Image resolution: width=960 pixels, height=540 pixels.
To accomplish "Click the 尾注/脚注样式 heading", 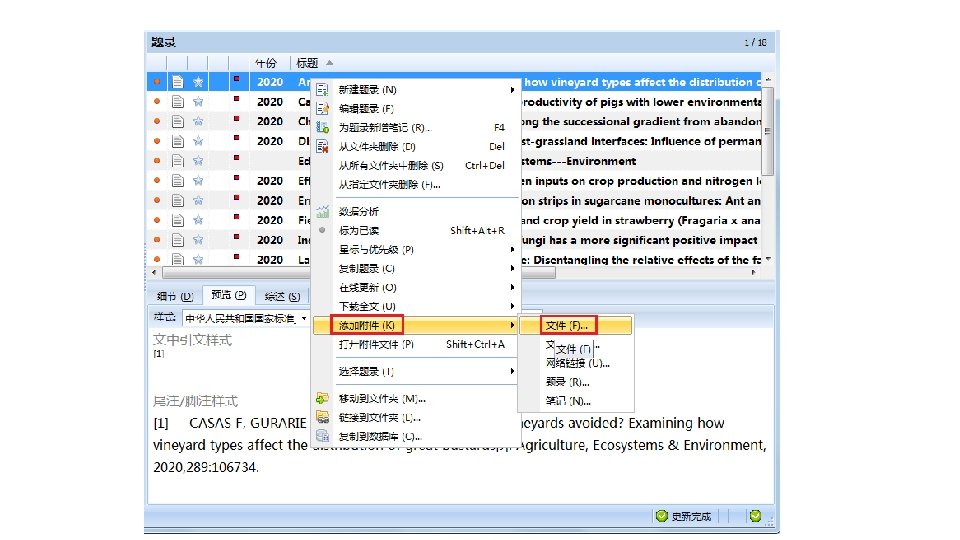I will (195, 401).
